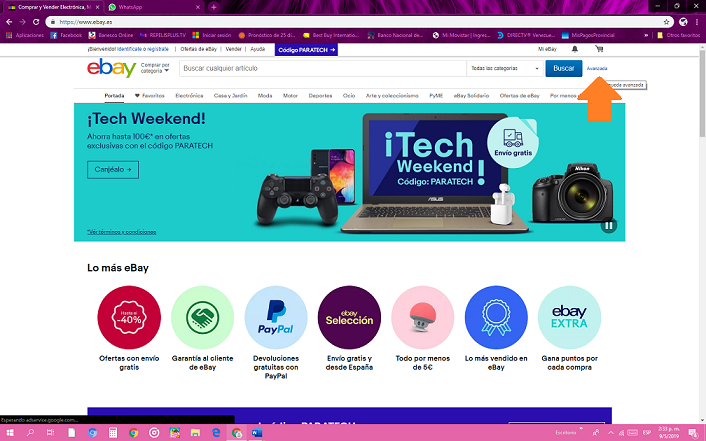The image size is (706, 441).
Task: Open Deportes category tab
Action: 320,95
